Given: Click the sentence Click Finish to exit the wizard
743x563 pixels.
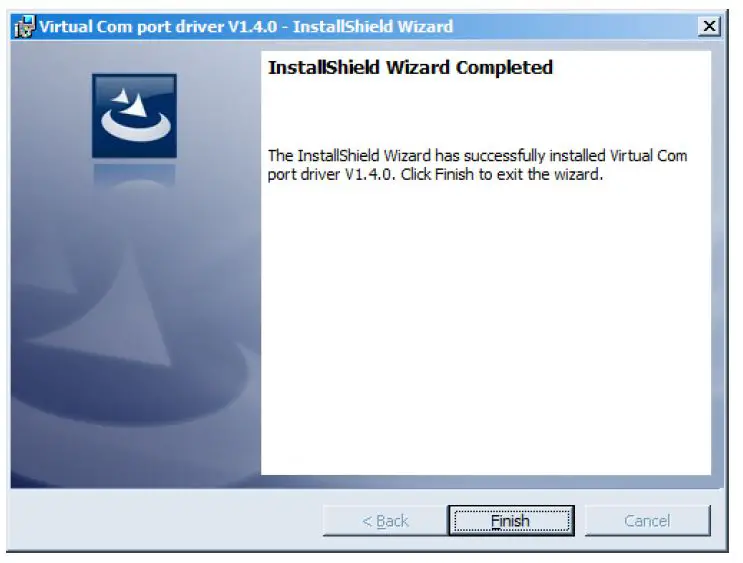Looking at the screenshot, I should click(502, 174).
